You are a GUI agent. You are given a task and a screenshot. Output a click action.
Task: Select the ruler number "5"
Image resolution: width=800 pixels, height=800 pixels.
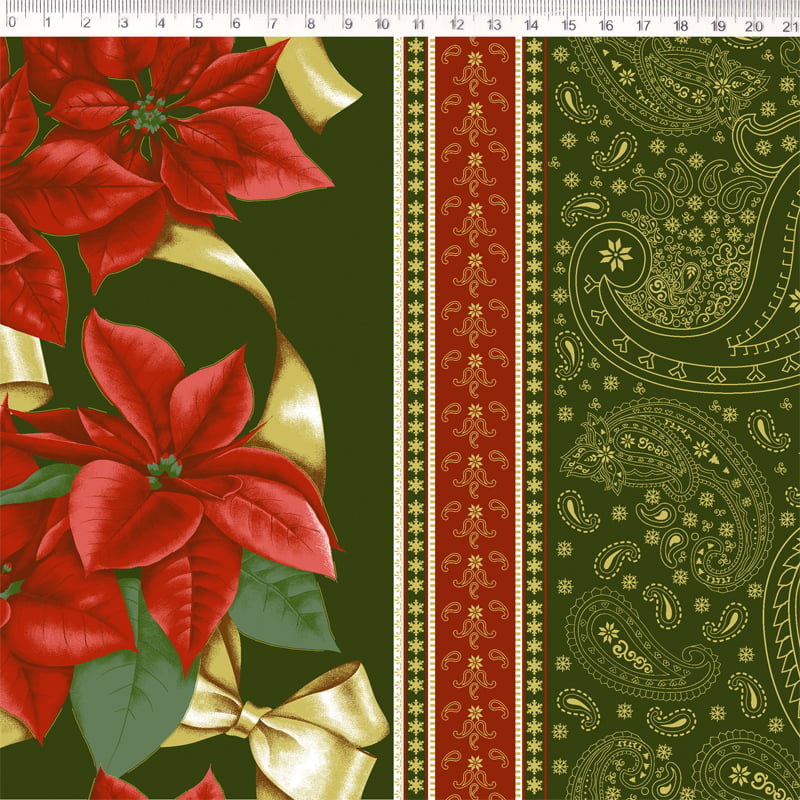tap(198, 22)
